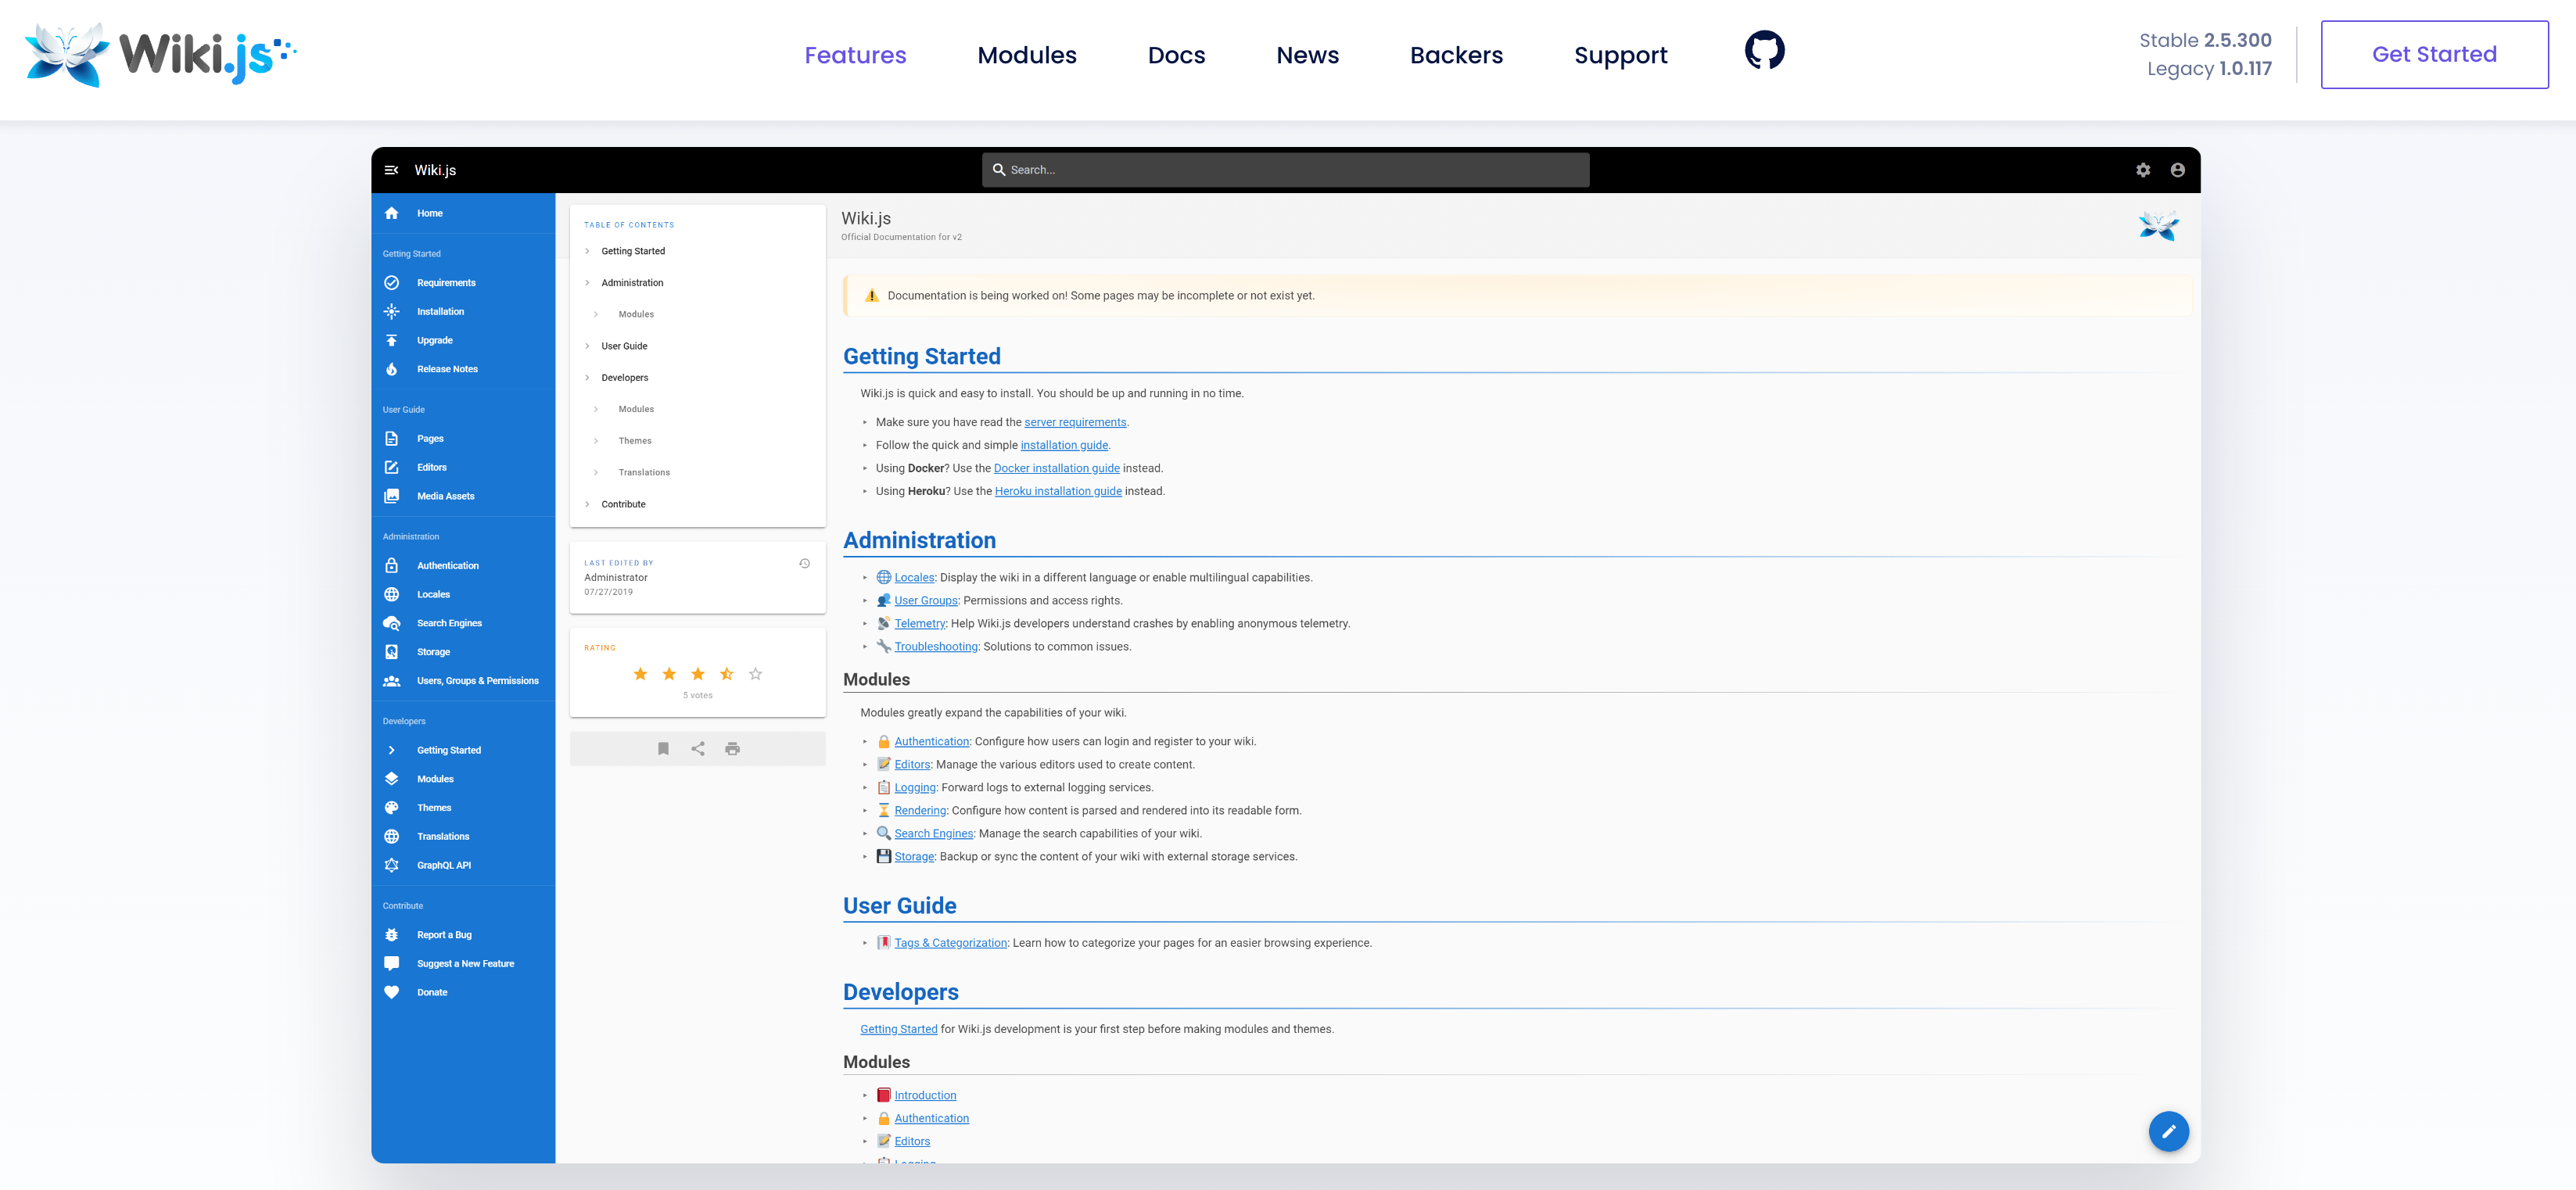2576x1190 pixels.
Task: Click the Donate heart icon
Action: 391,993
